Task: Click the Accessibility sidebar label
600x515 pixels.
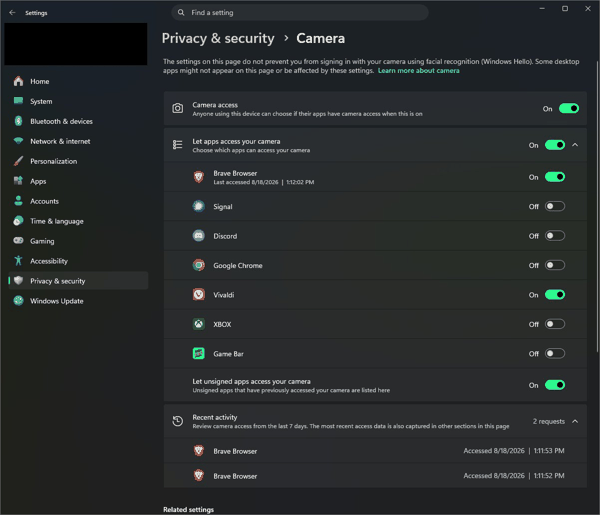Action: pyautogui.click(x=49, y=261)
